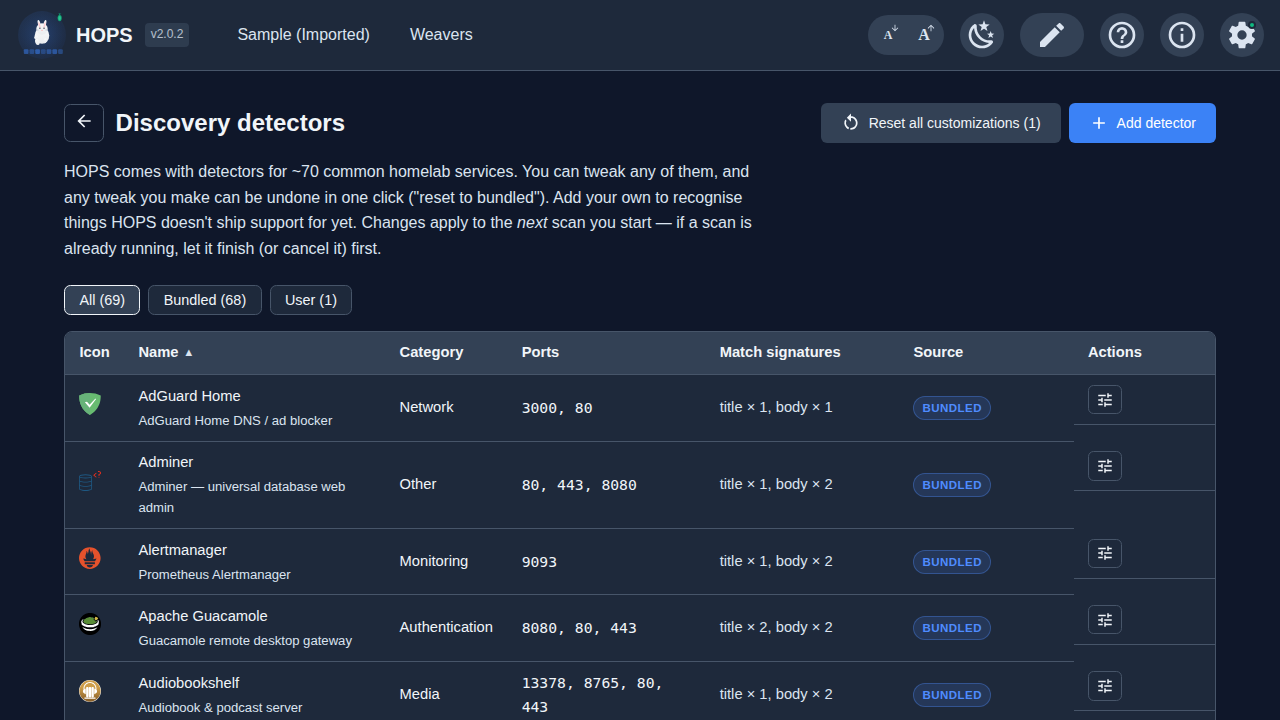Click the Alertmanager orange flame icon
This screenshot has width=1280, height=720.
click(90, 558)
